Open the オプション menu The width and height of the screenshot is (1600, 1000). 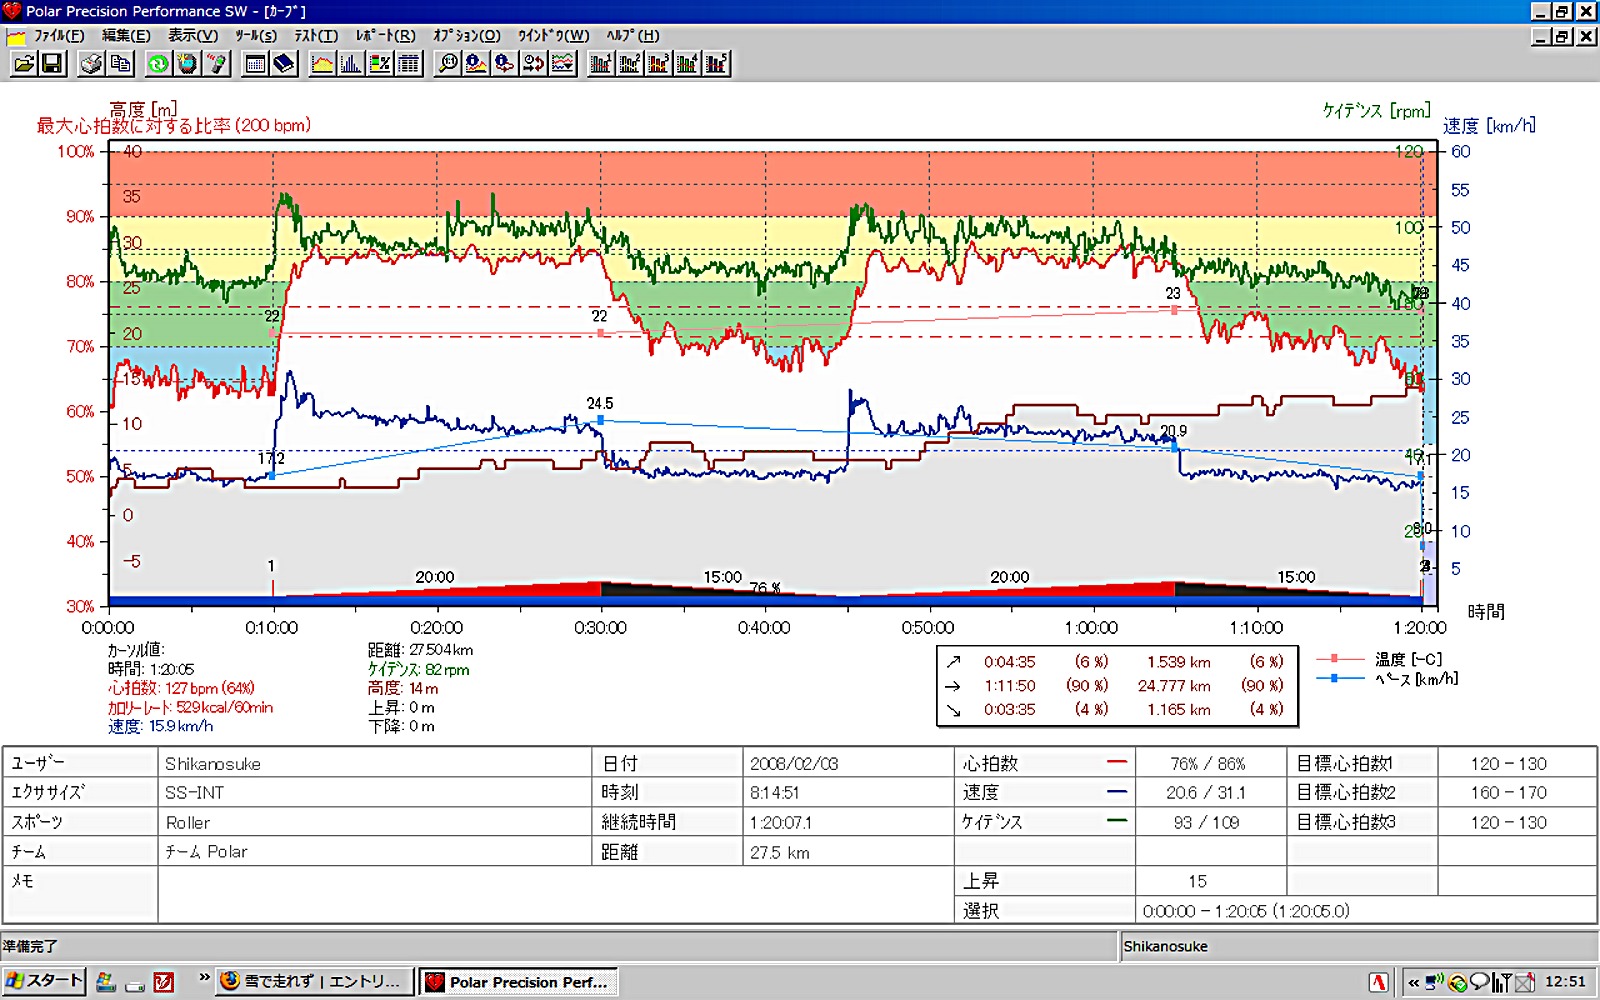point(466,36)
